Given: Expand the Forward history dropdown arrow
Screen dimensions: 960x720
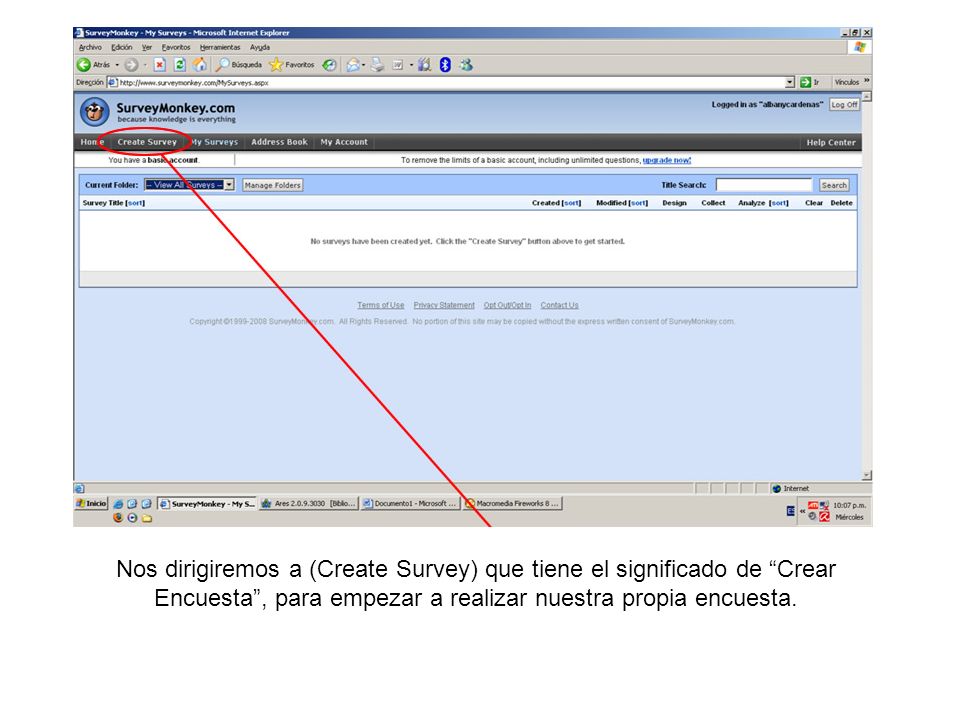Looking at the screenshot, I should click(x=145, y=65).
